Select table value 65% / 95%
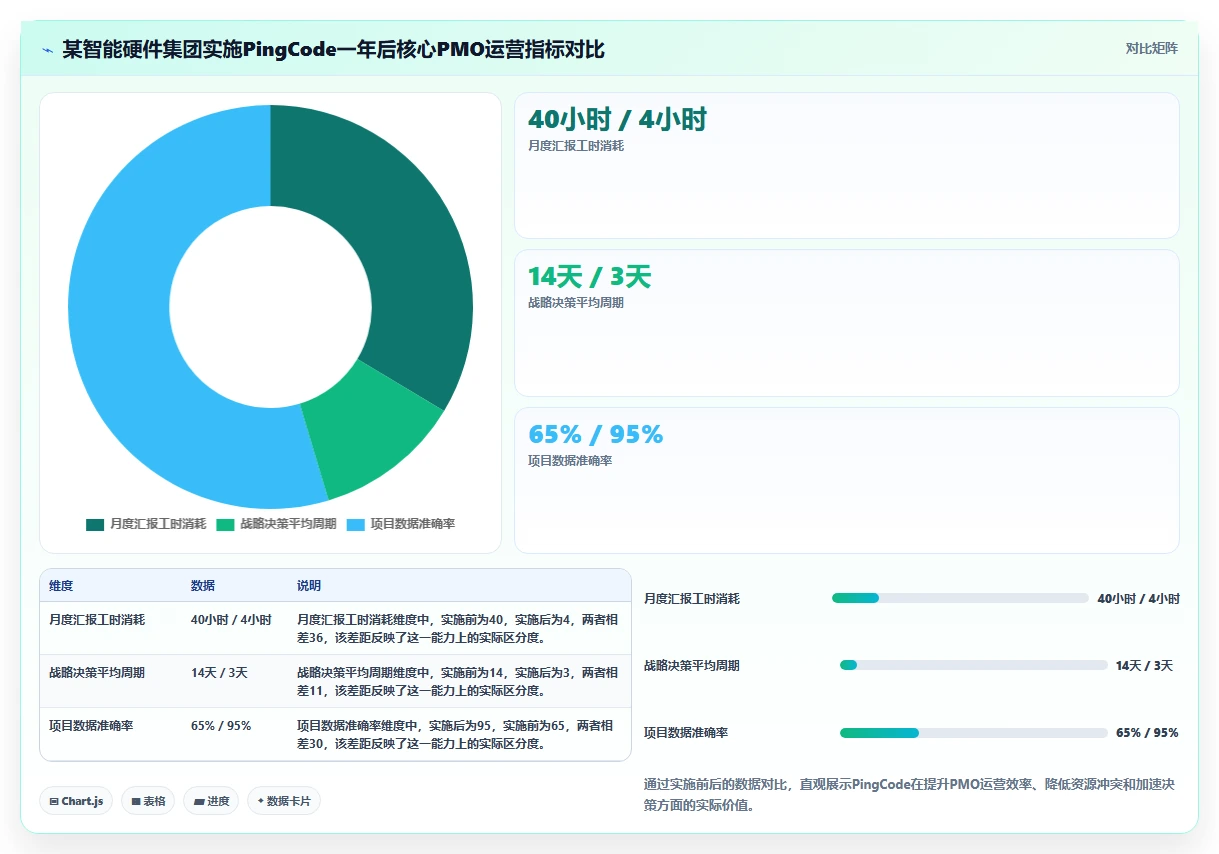1219x854 pixels. pos(221,726)
